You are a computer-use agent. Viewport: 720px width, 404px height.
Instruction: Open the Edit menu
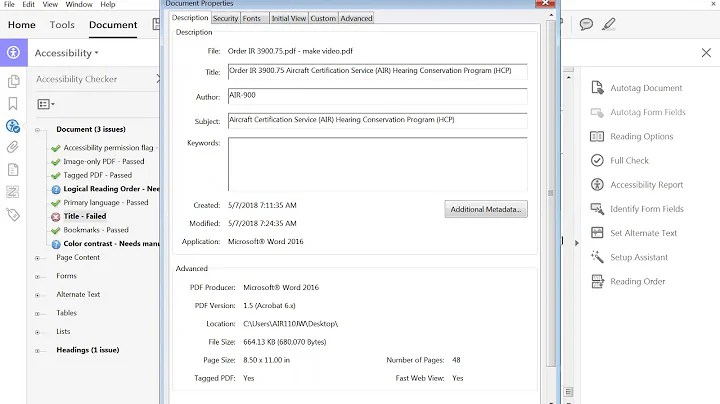tap(28, 4)
